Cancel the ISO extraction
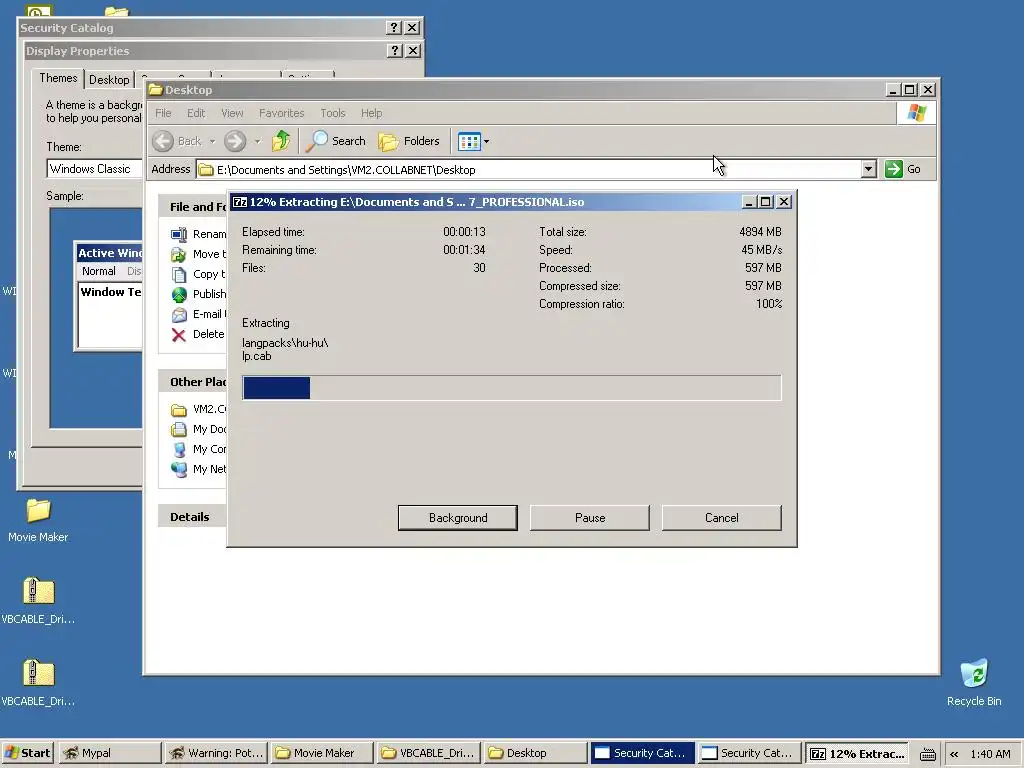1024x768 pixels. tap(722, 517)
